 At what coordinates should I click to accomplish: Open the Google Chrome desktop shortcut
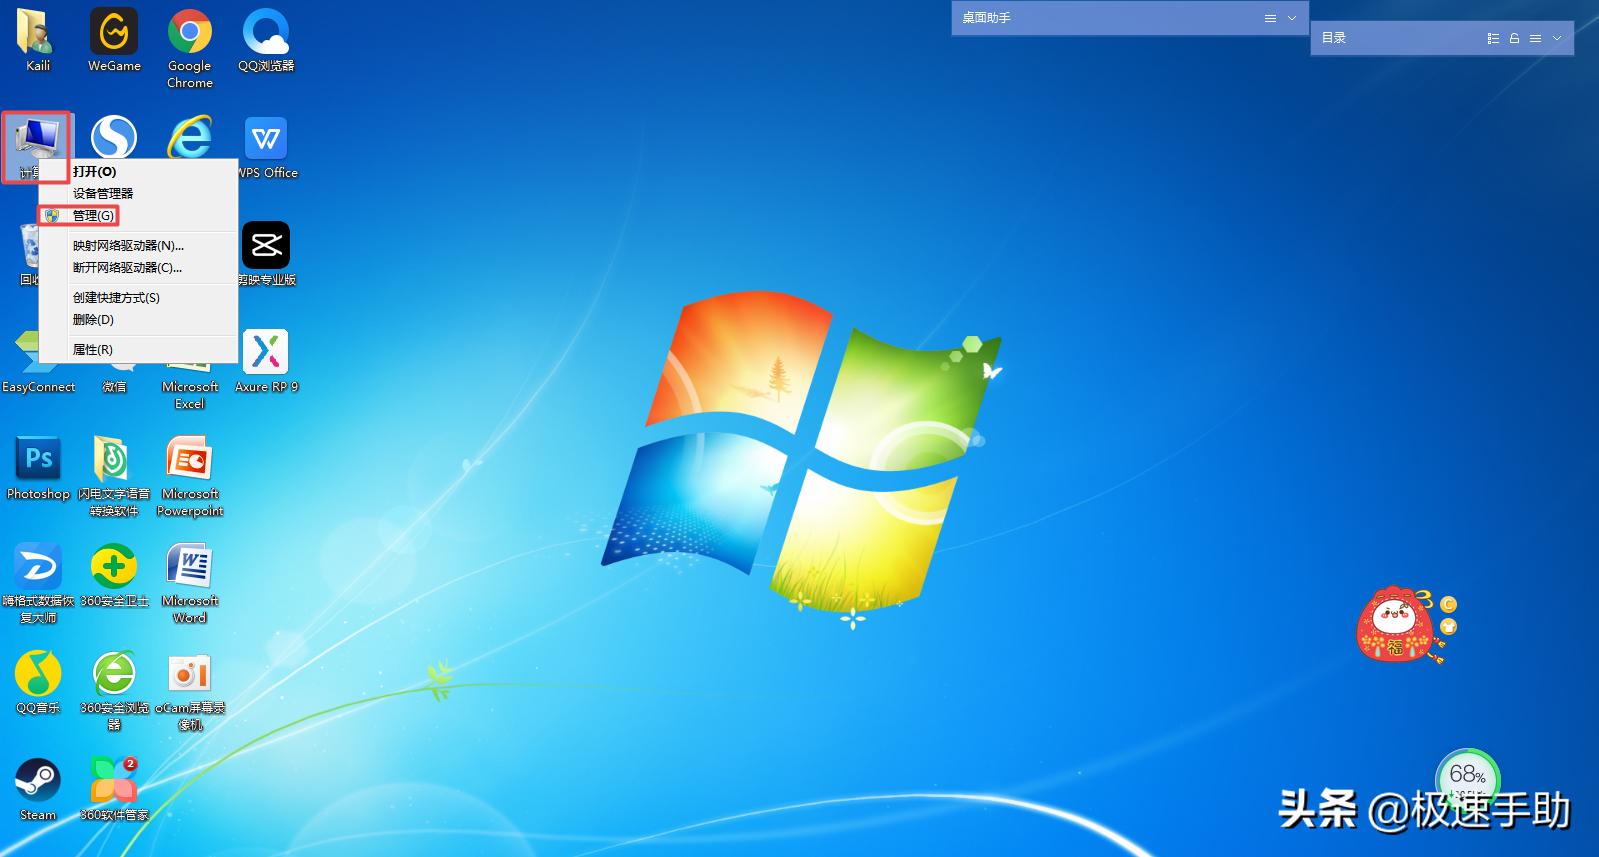pyautogui.click(x=190, y=48)
